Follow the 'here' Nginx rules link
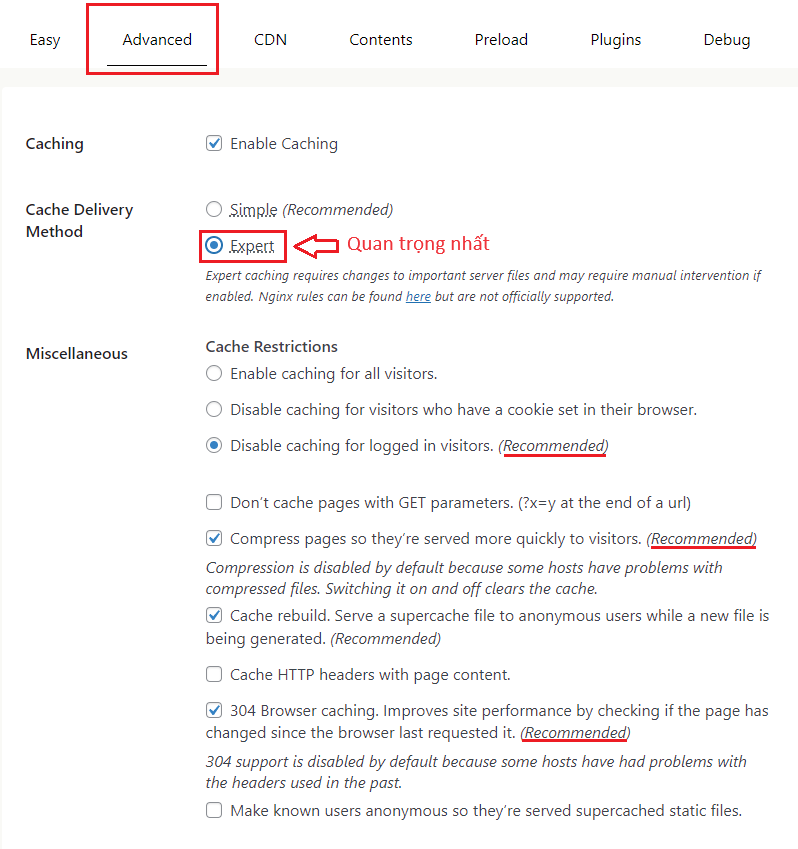Screen dimensions: 798x849 (x=418, y=297)
